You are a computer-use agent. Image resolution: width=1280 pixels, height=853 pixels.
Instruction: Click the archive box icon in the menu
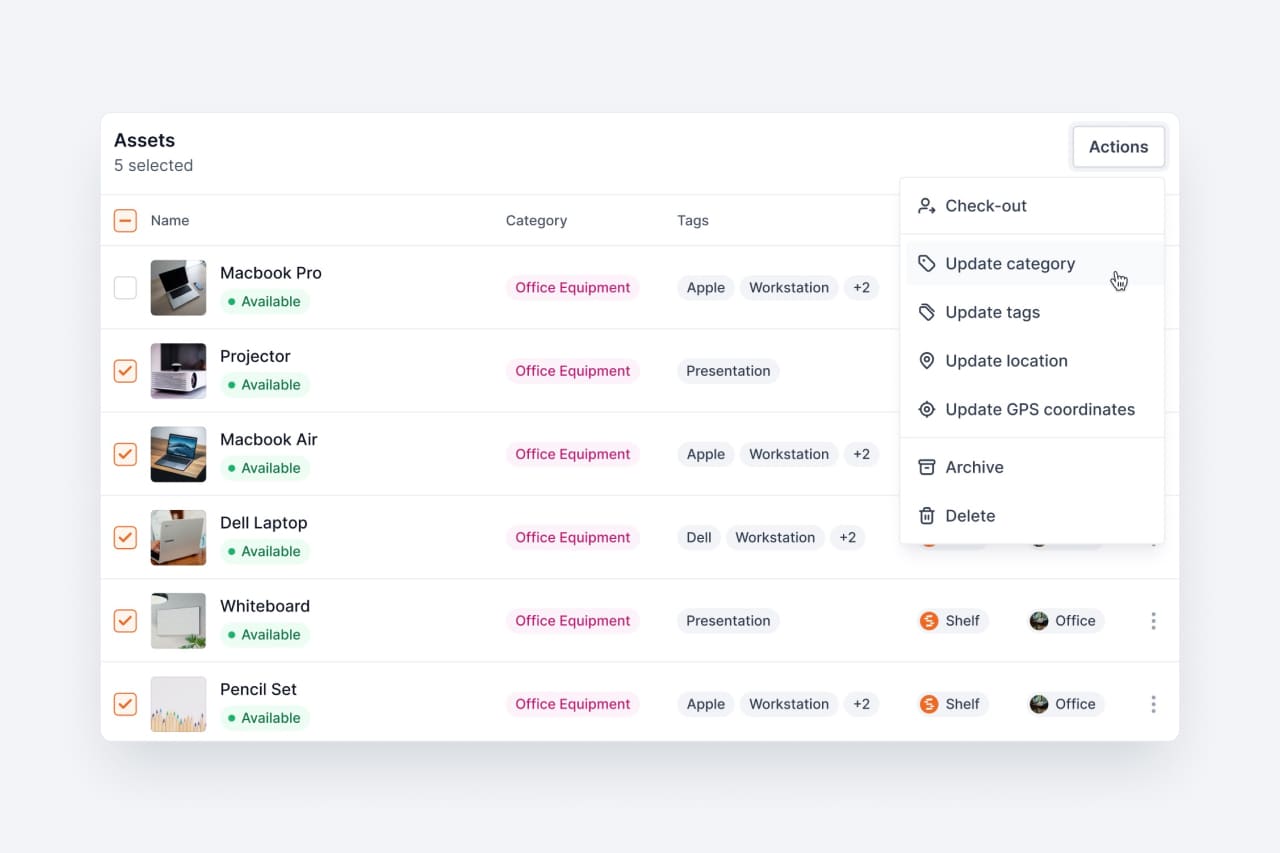pos(928,467)
